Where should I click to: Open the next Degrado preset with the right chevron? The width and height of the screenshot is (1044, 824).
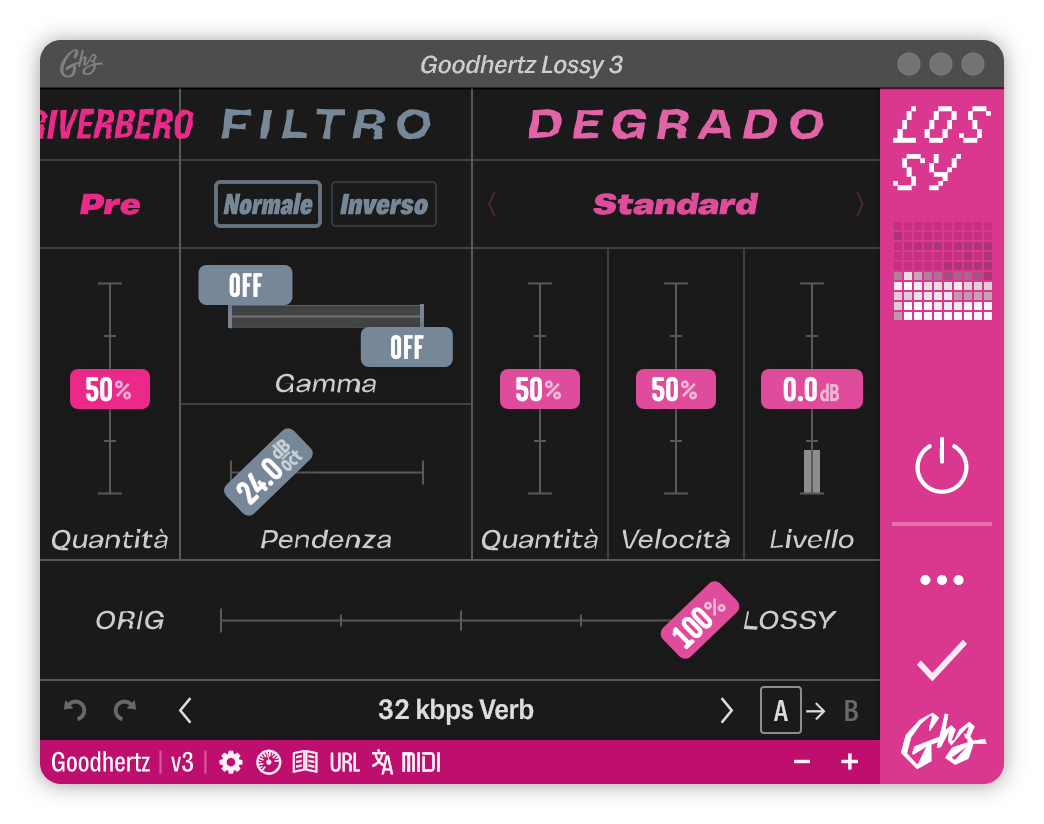pos(858,203)
